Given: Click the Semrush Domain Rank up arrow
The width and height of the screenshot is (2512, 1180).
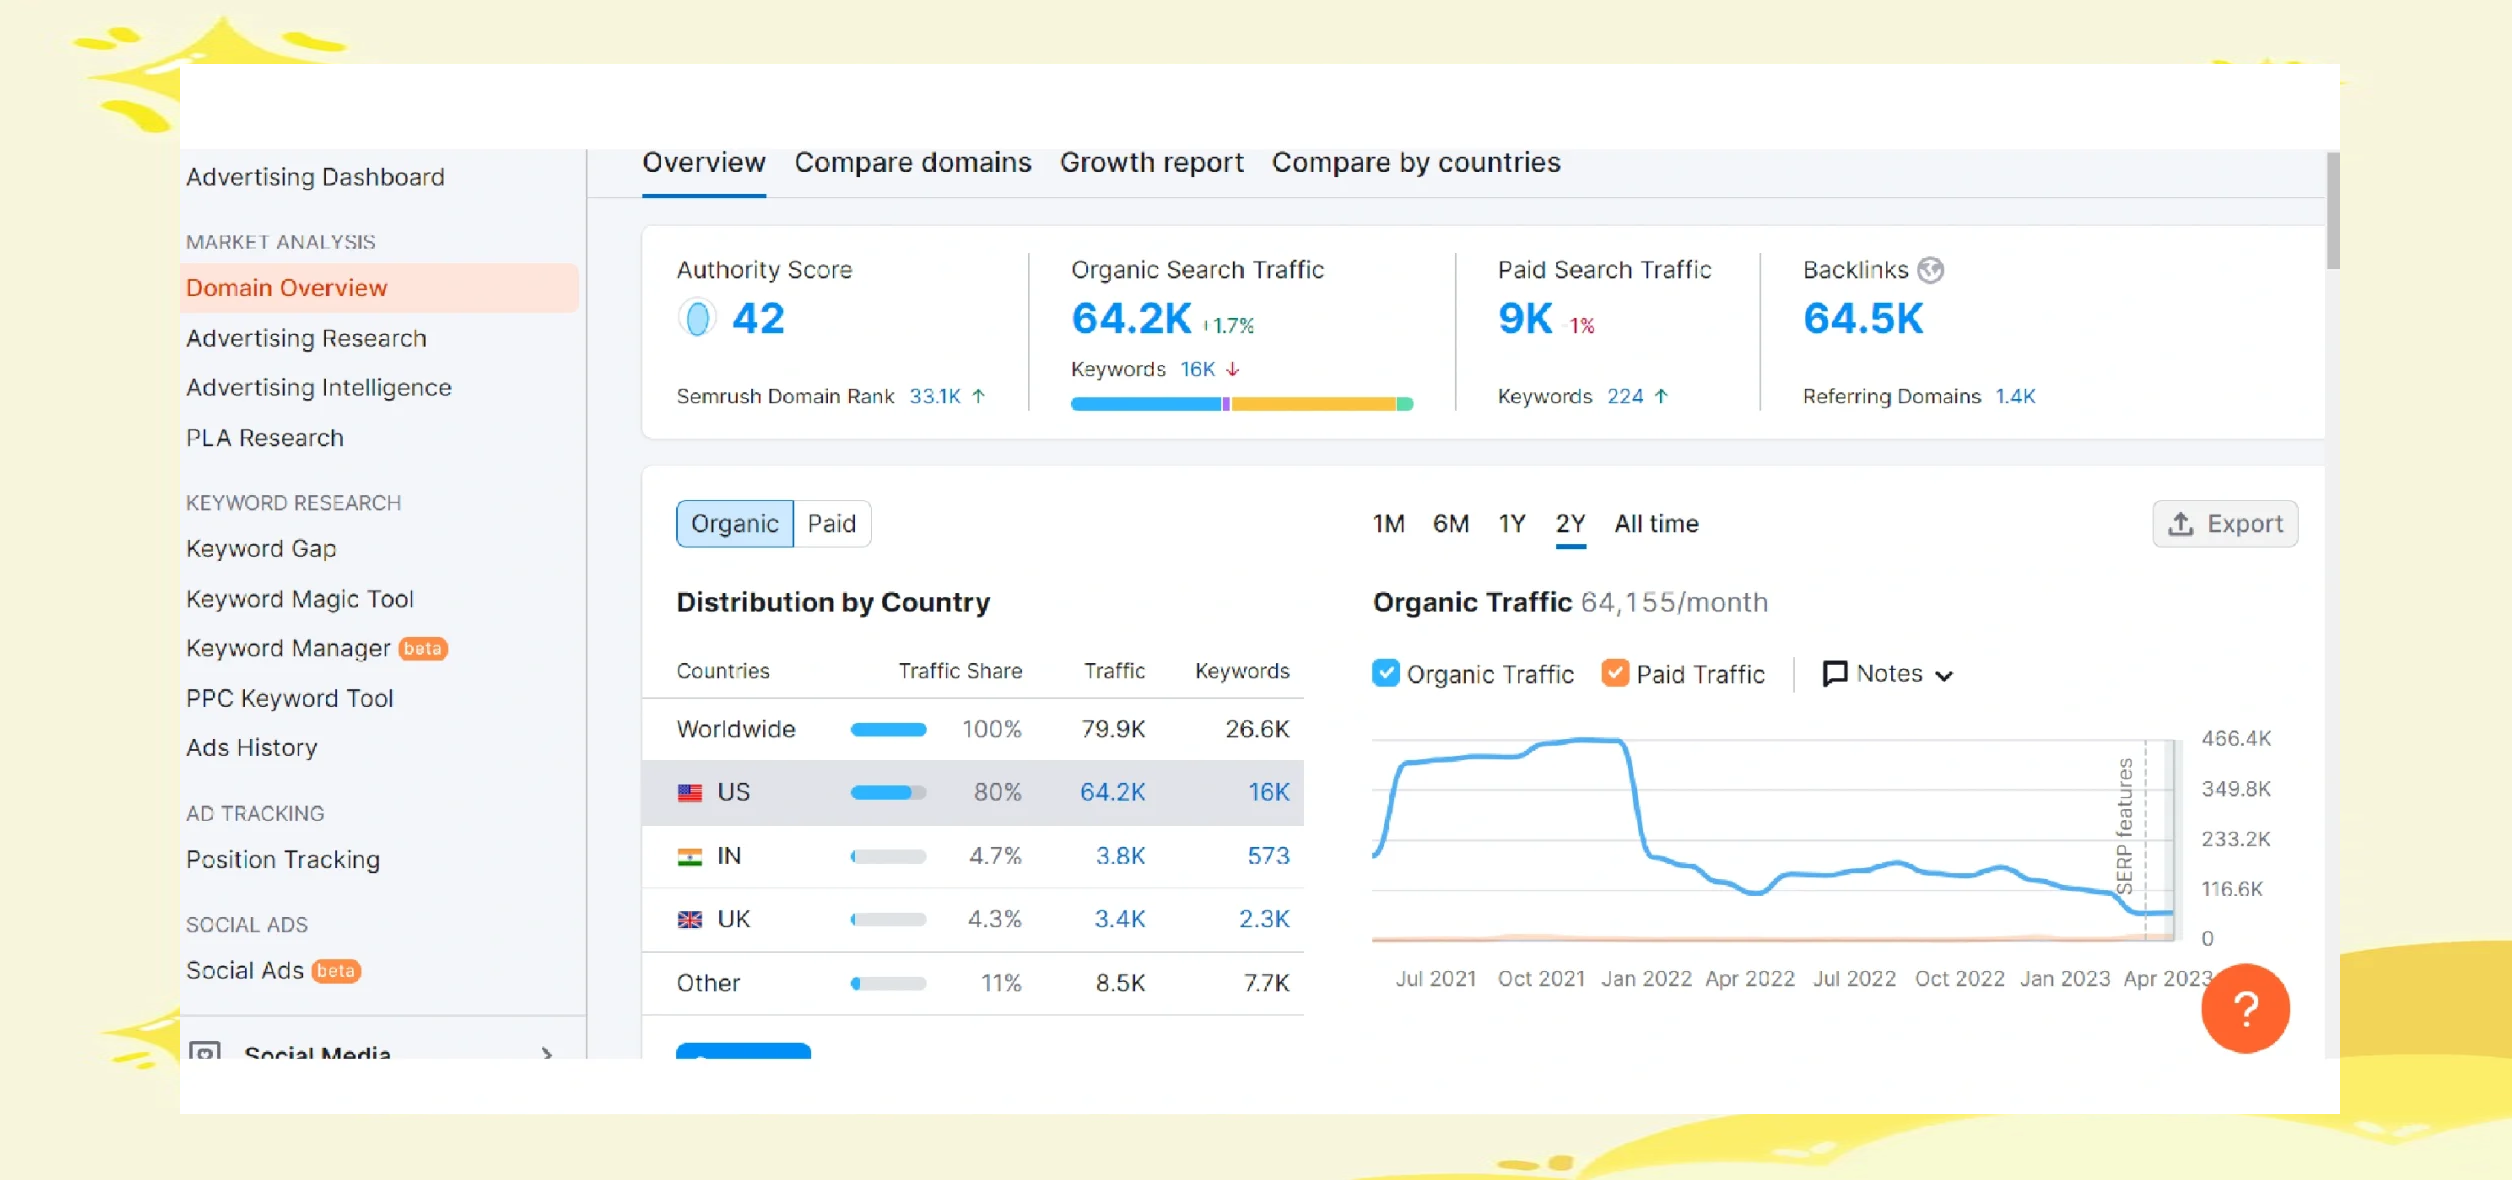Looking at the screenshot, I should (978, 396).
